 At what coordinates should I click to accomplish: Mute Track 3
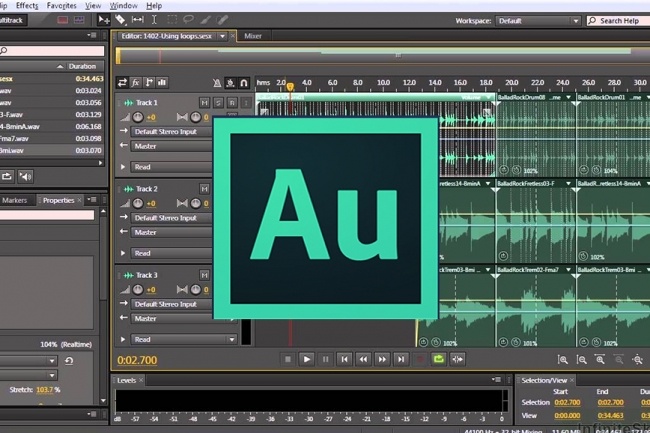pos(204,275)
